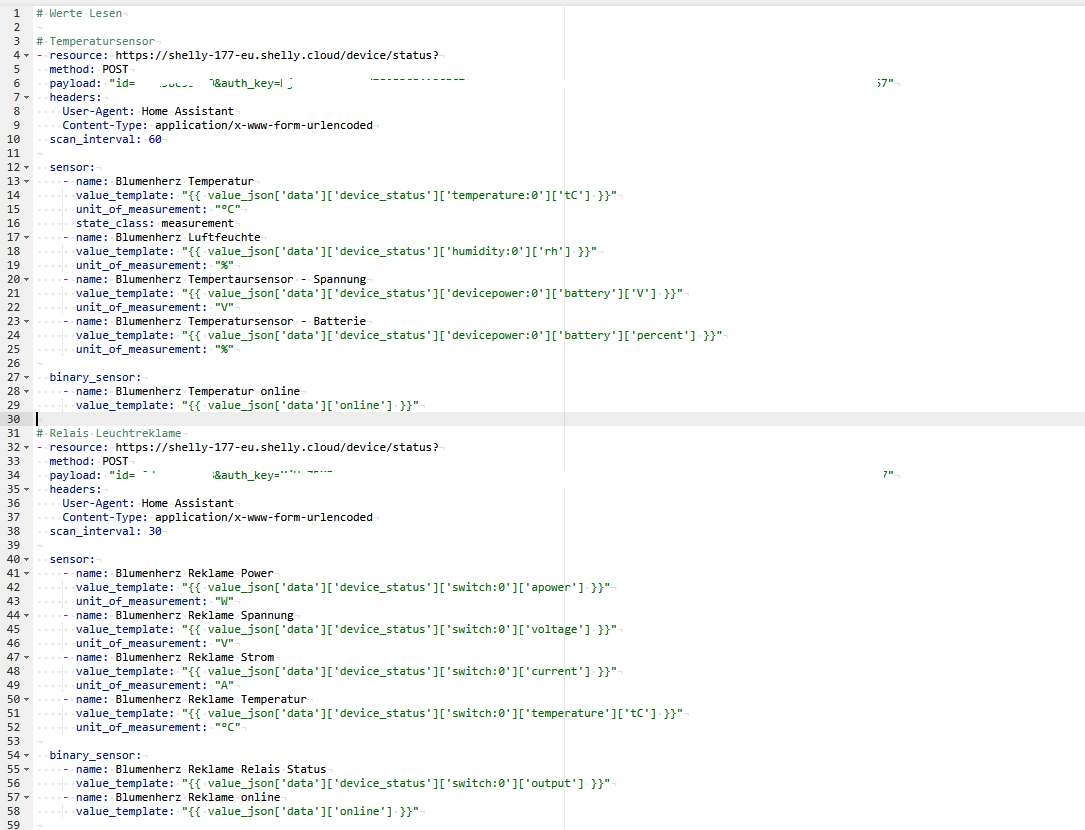Fold the second resource block at line 32
1085x830 pixels.
coord(26,447)
